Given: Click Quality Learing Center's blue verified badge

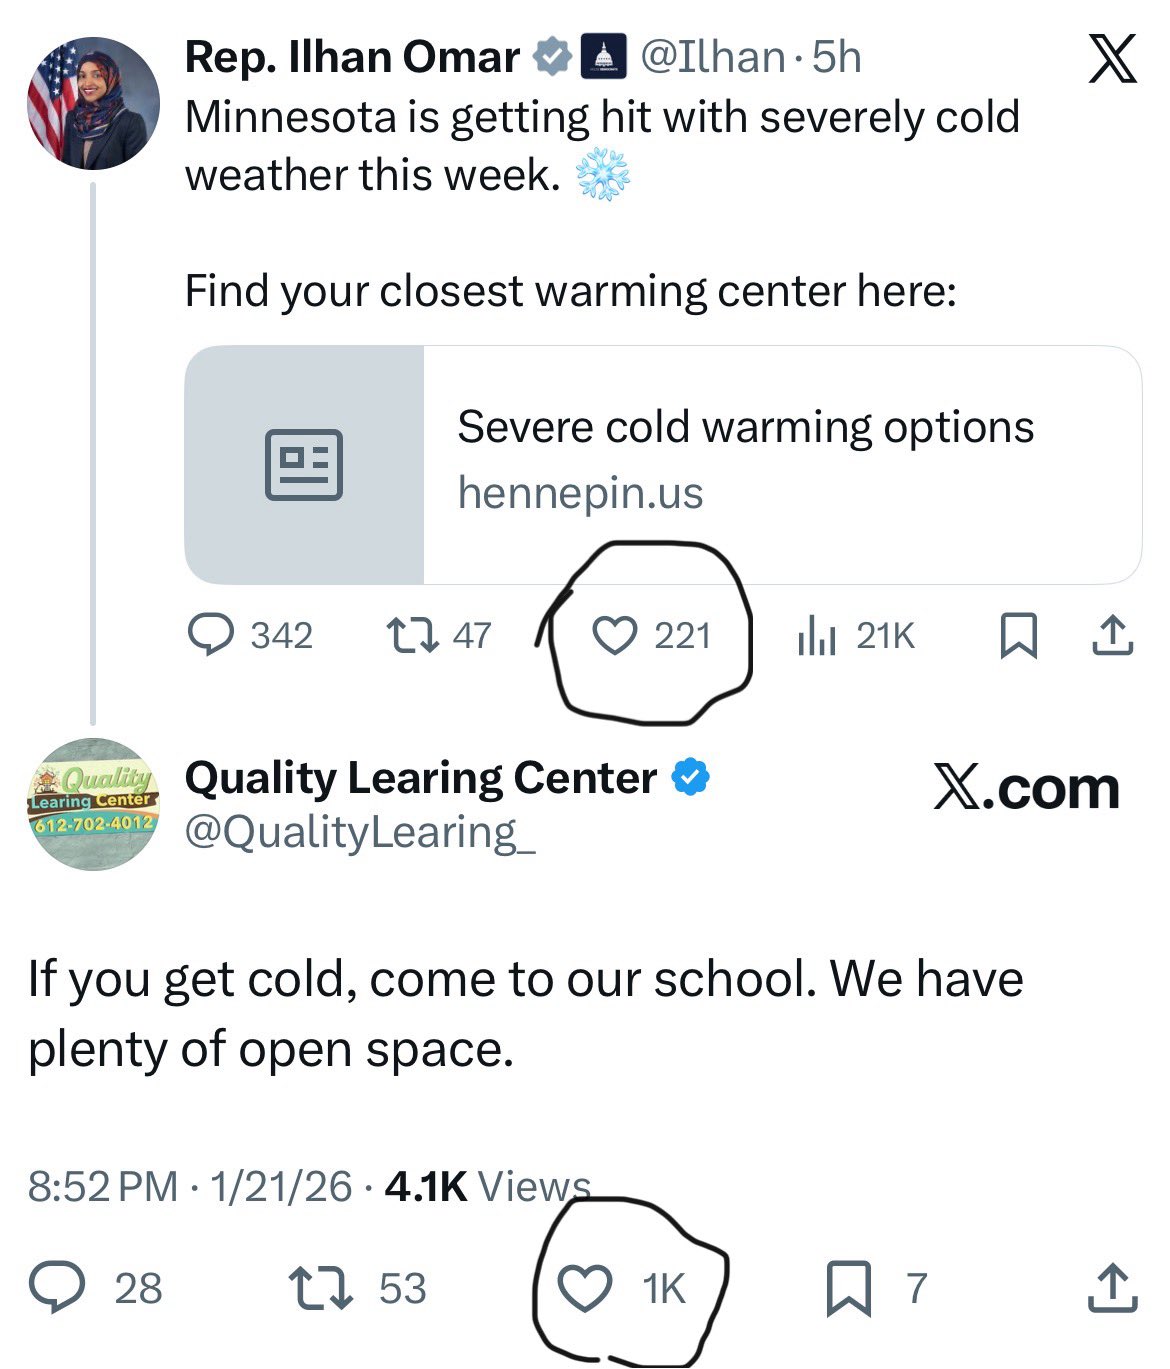Looking at the screenshot, I should pyautogui.click(x=690, y=775).
